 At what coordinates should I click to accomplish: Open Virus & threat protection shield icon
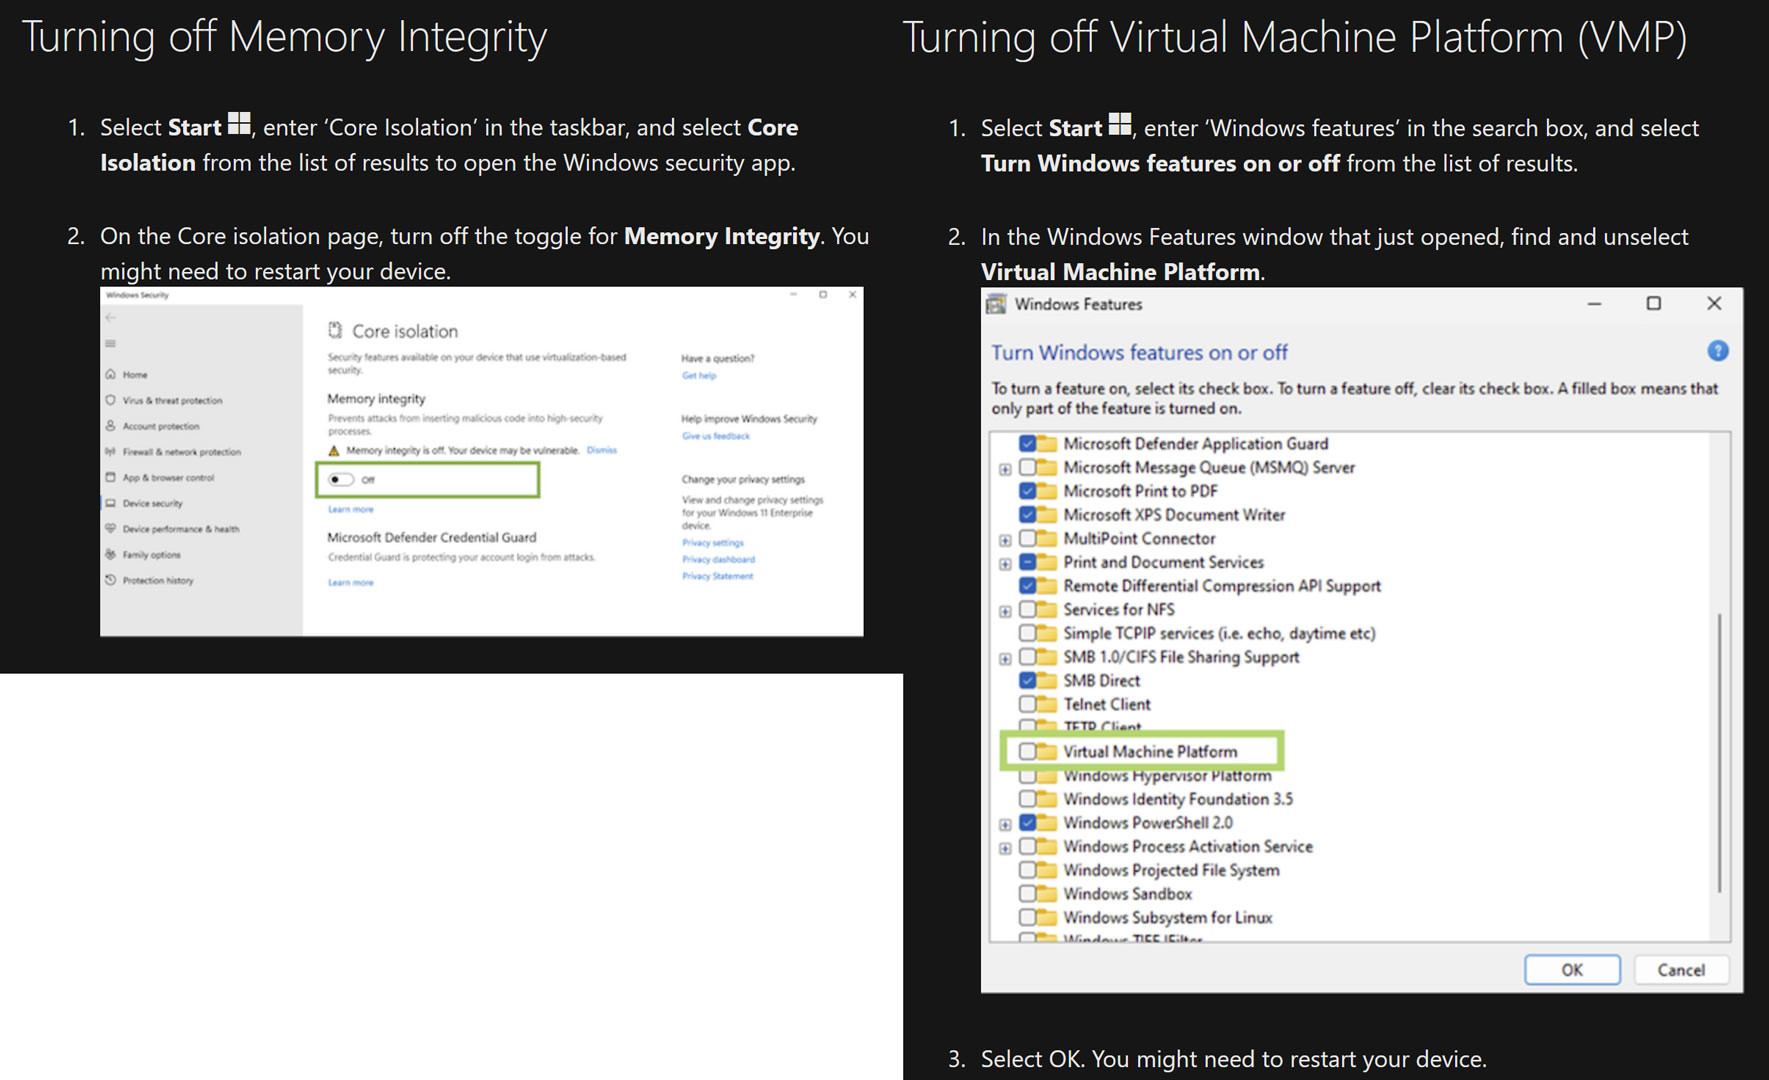(110, 400)
